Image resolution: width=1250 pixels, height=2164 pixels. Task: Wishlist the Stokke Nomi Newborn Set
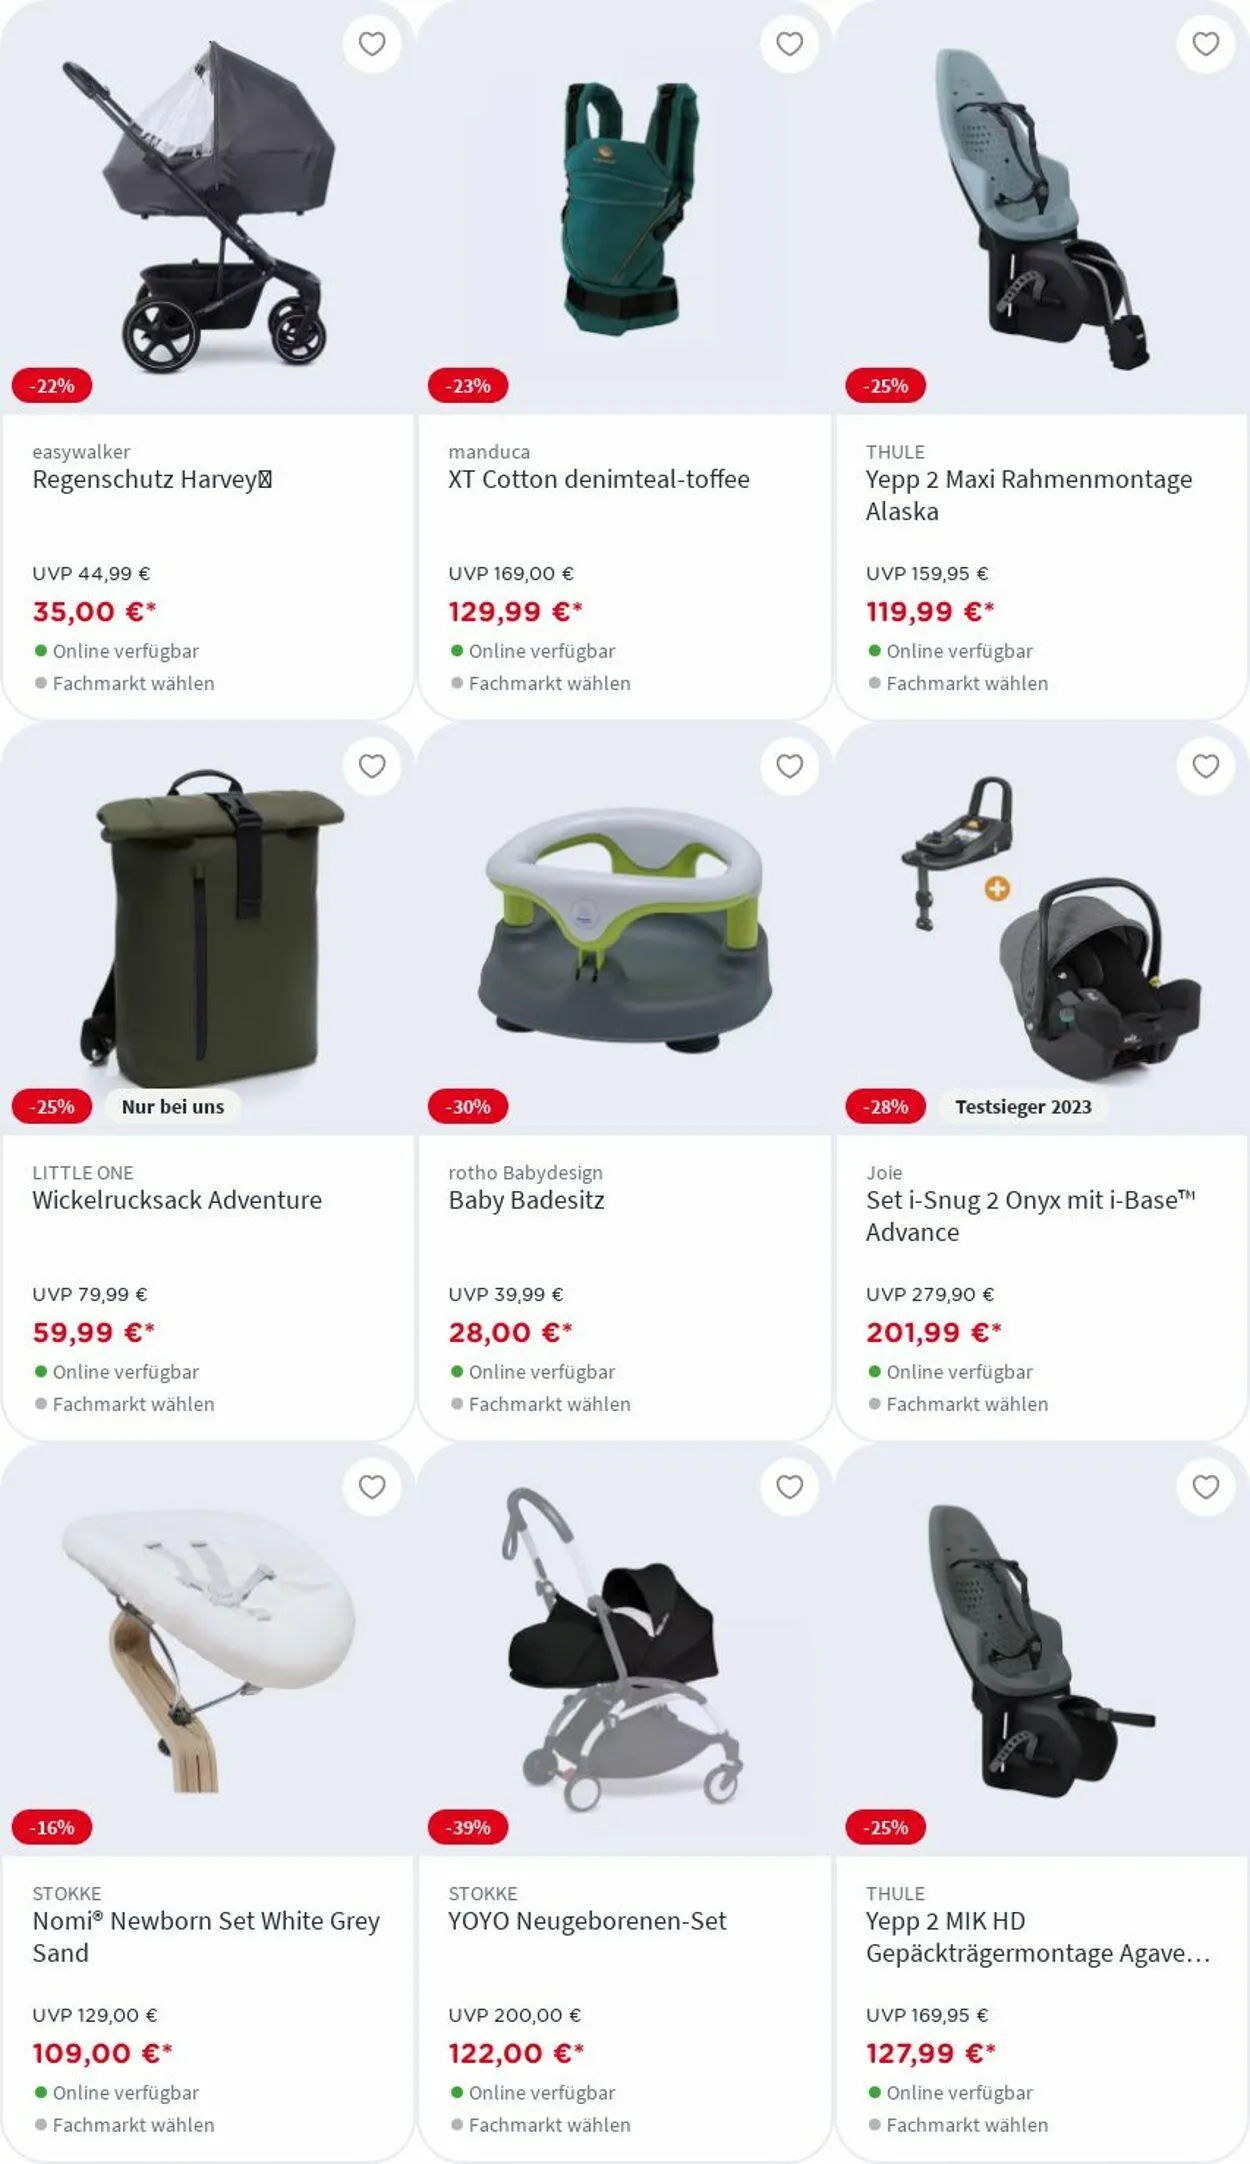coord(372,1487)
